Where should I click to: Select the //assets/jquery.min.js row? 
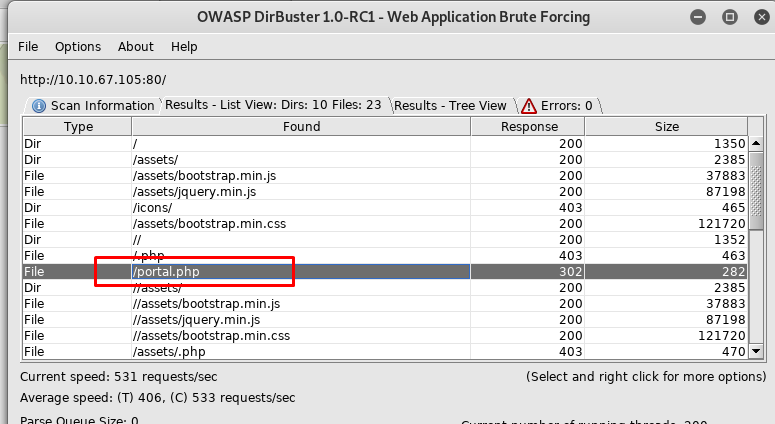tap(386, 319)
